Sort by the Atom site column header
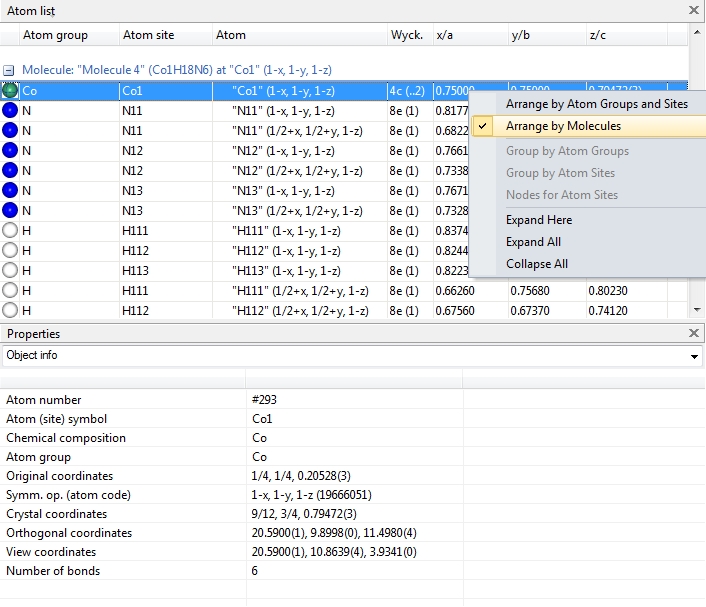The width and height of the screenshot is (706, 607). [148, 35]
